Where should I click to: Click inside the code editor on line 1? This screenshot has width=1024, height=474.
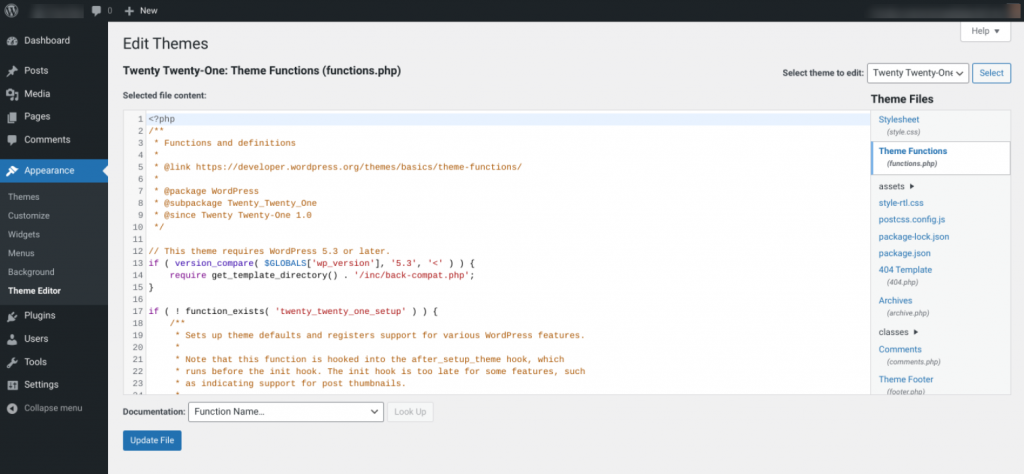pos(400,119)
